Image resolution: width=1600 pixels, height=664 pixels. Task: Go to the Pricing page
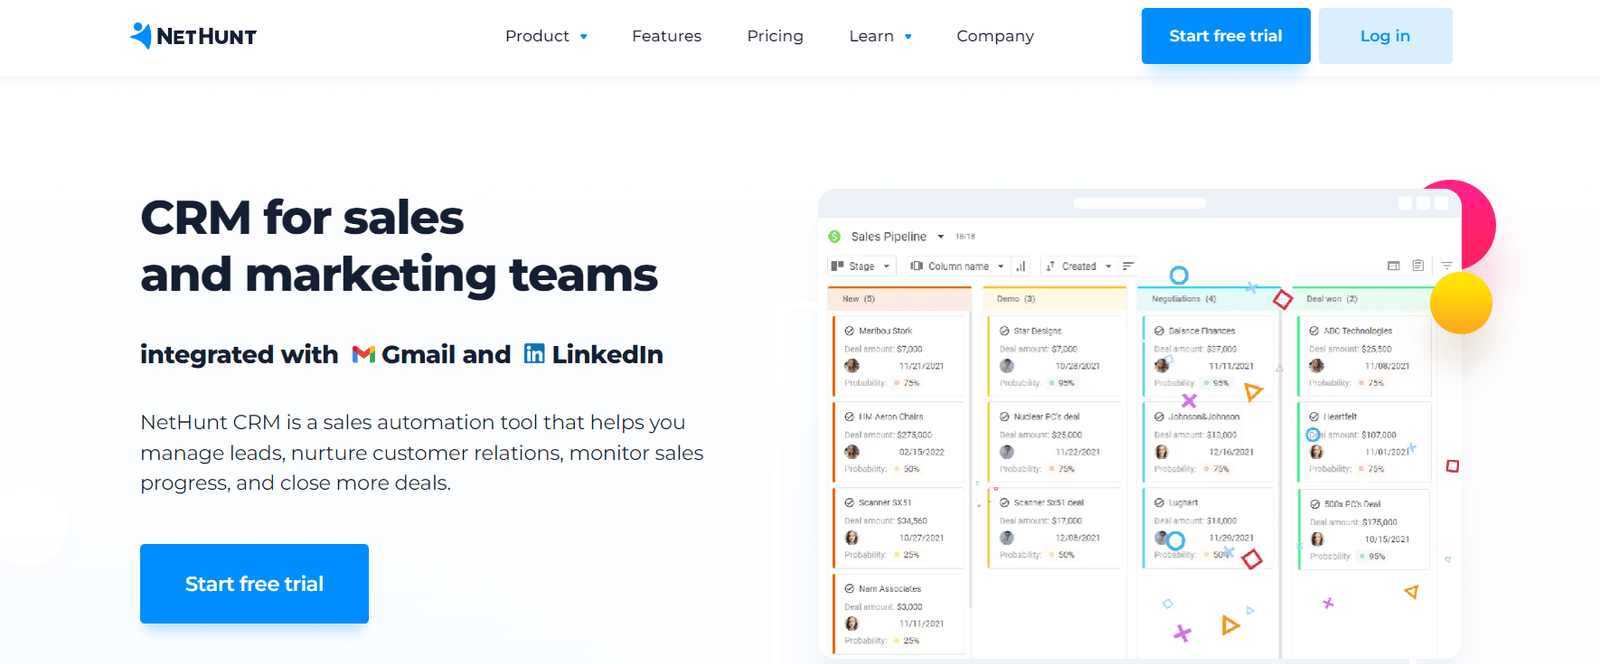tap(775, 36)
